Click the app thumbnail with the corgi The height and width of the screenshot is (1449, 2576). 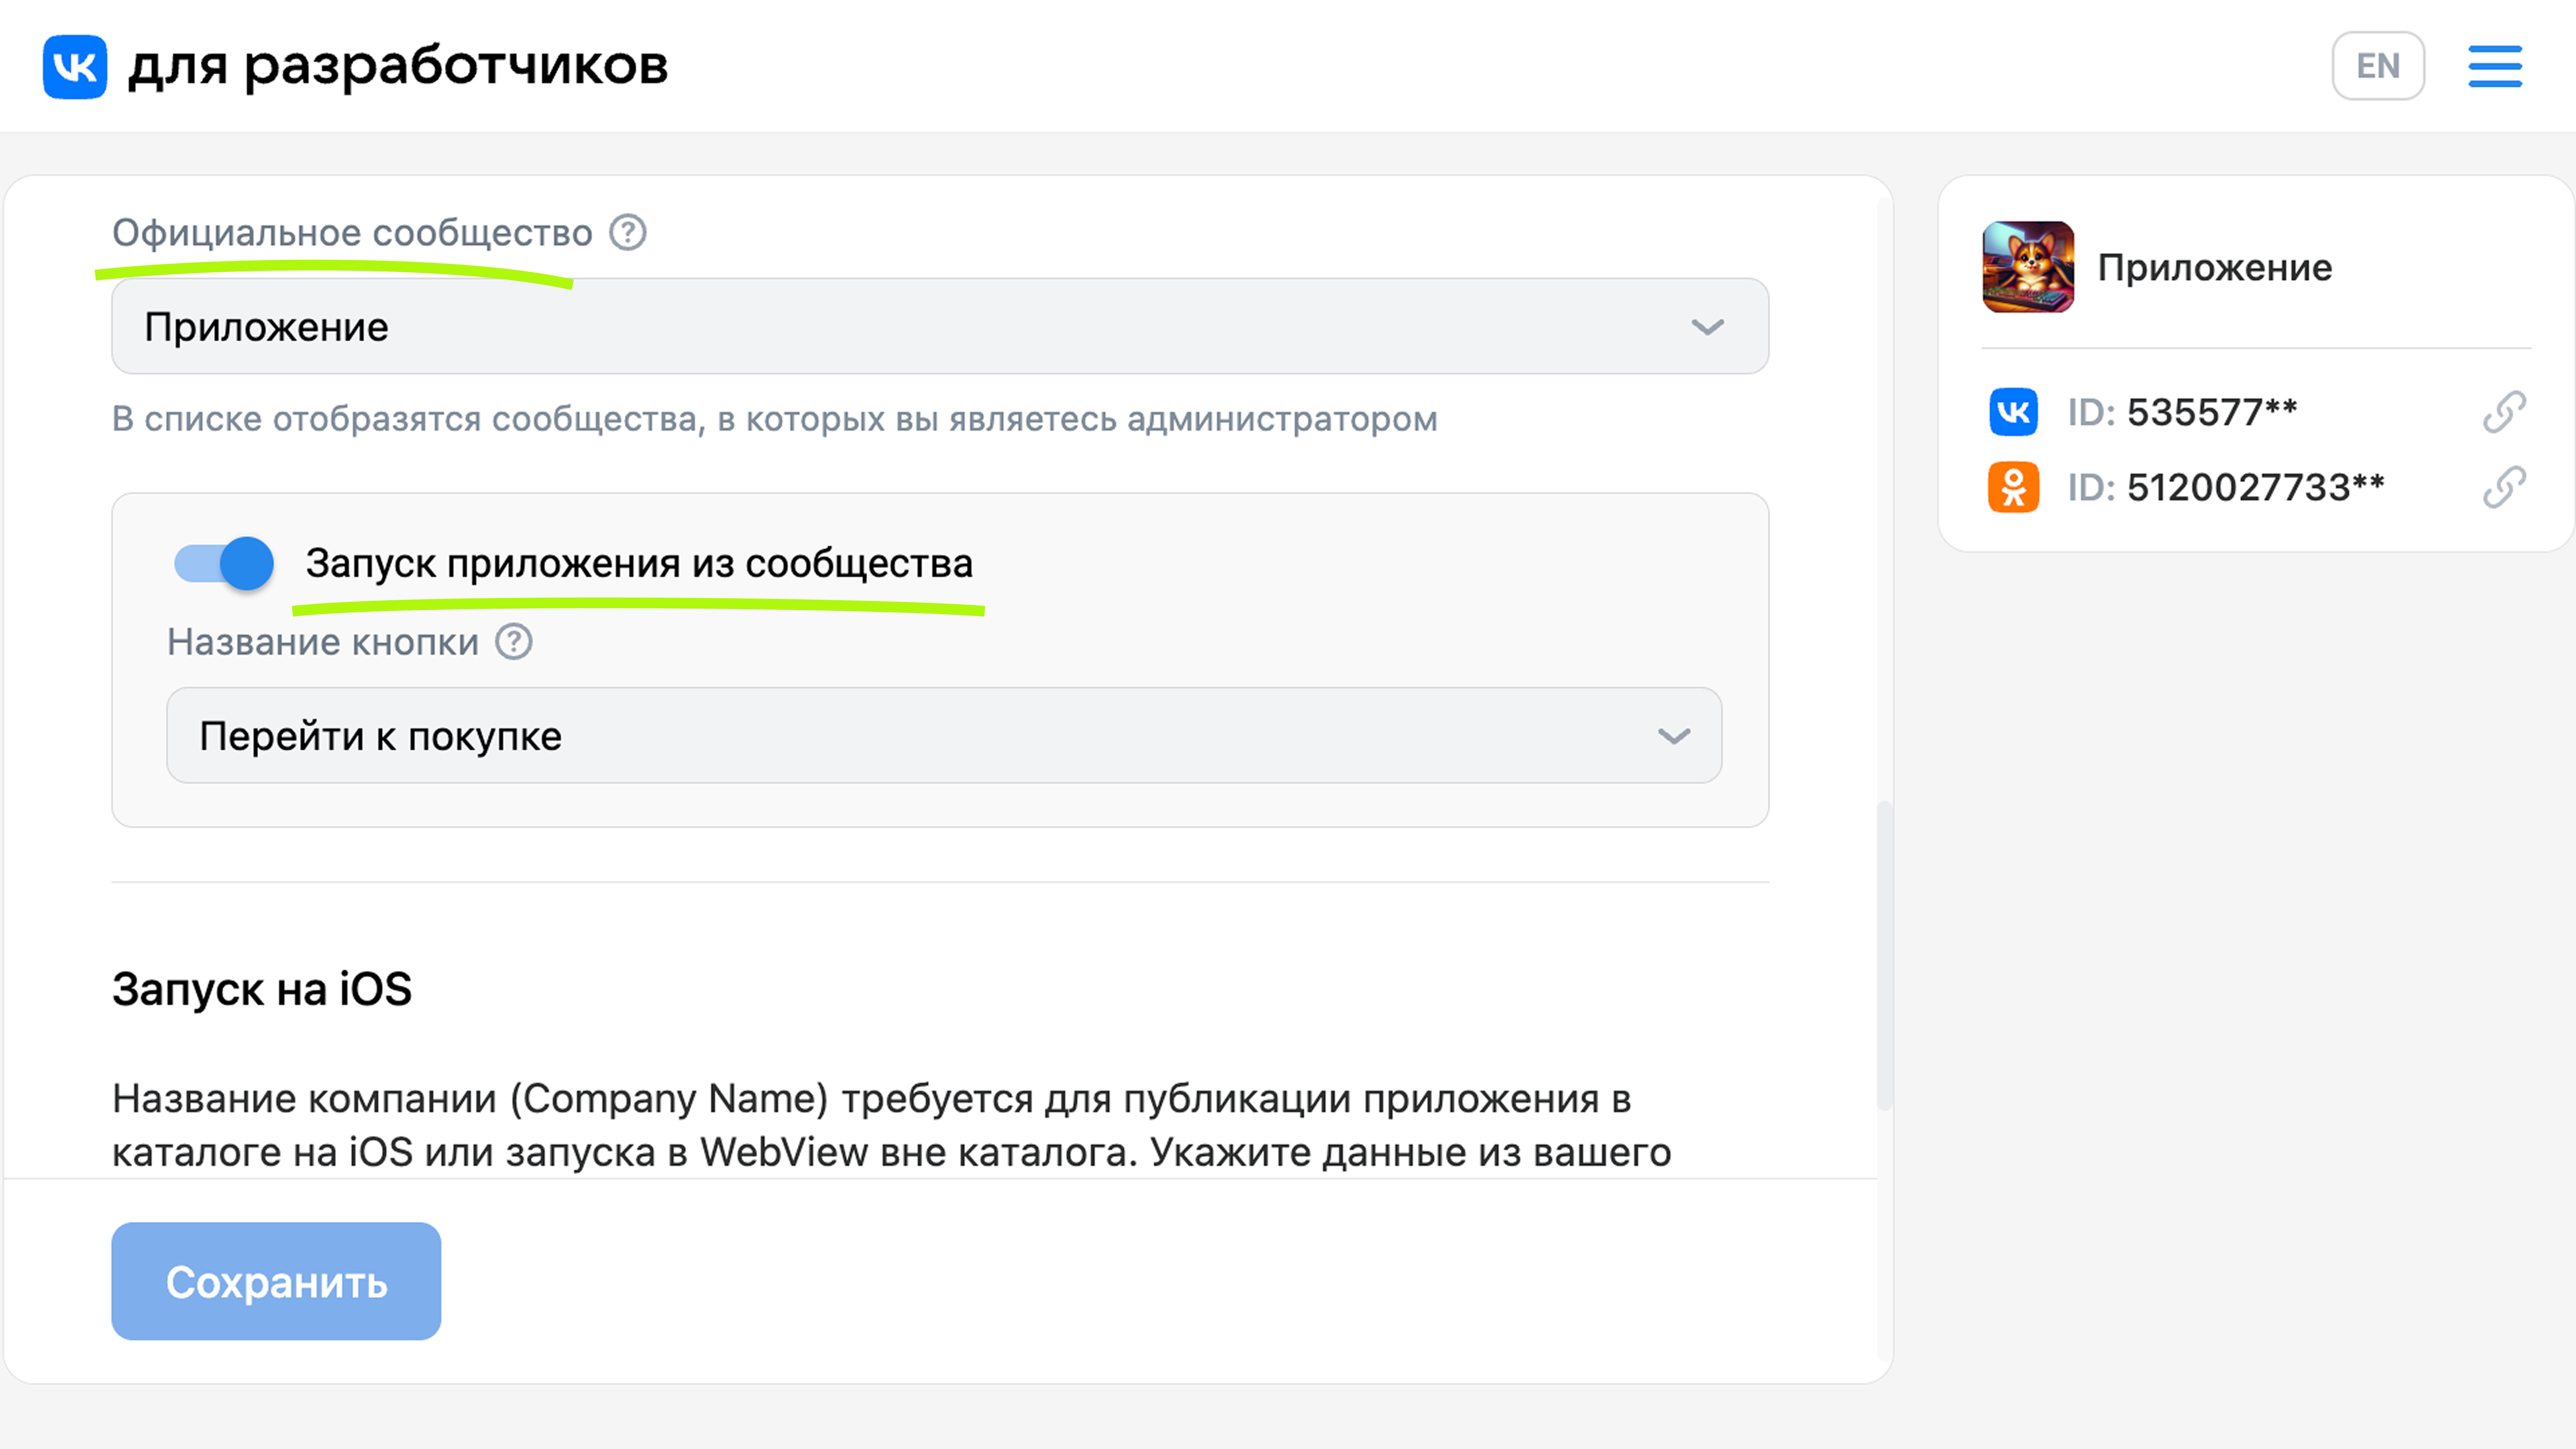[2028, 267]
